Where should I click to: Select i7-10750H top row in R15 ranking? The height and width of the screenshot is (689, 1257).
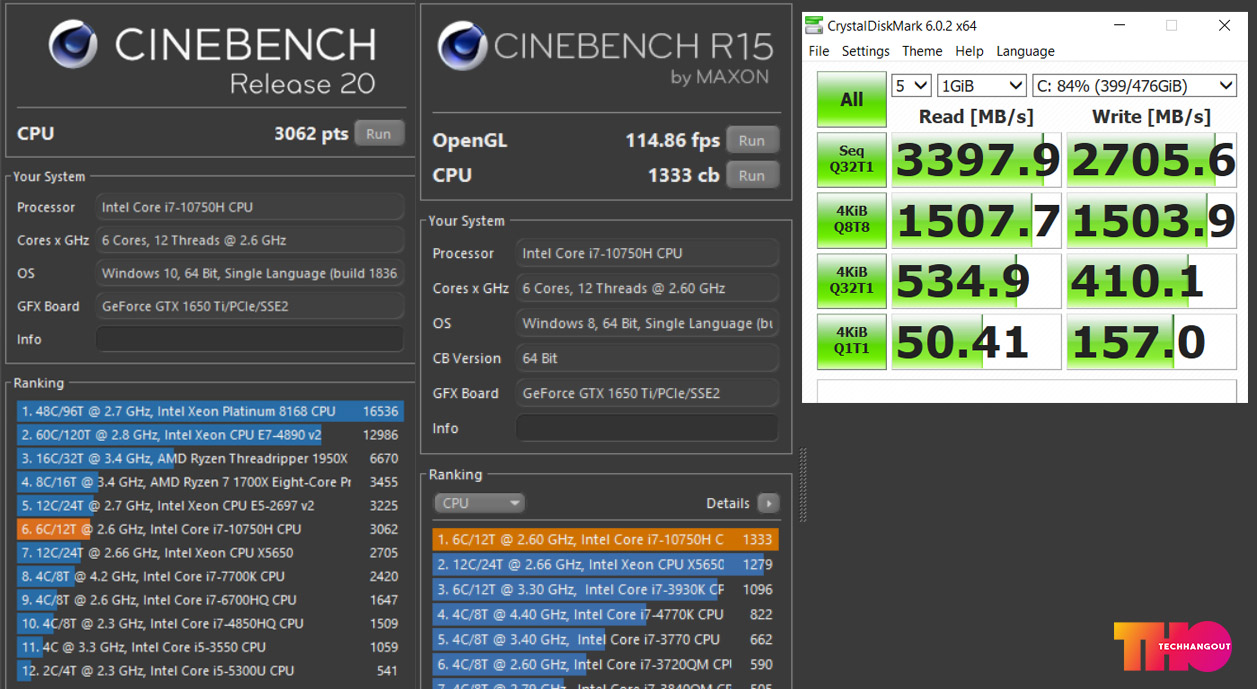click(x=605, y=539)
